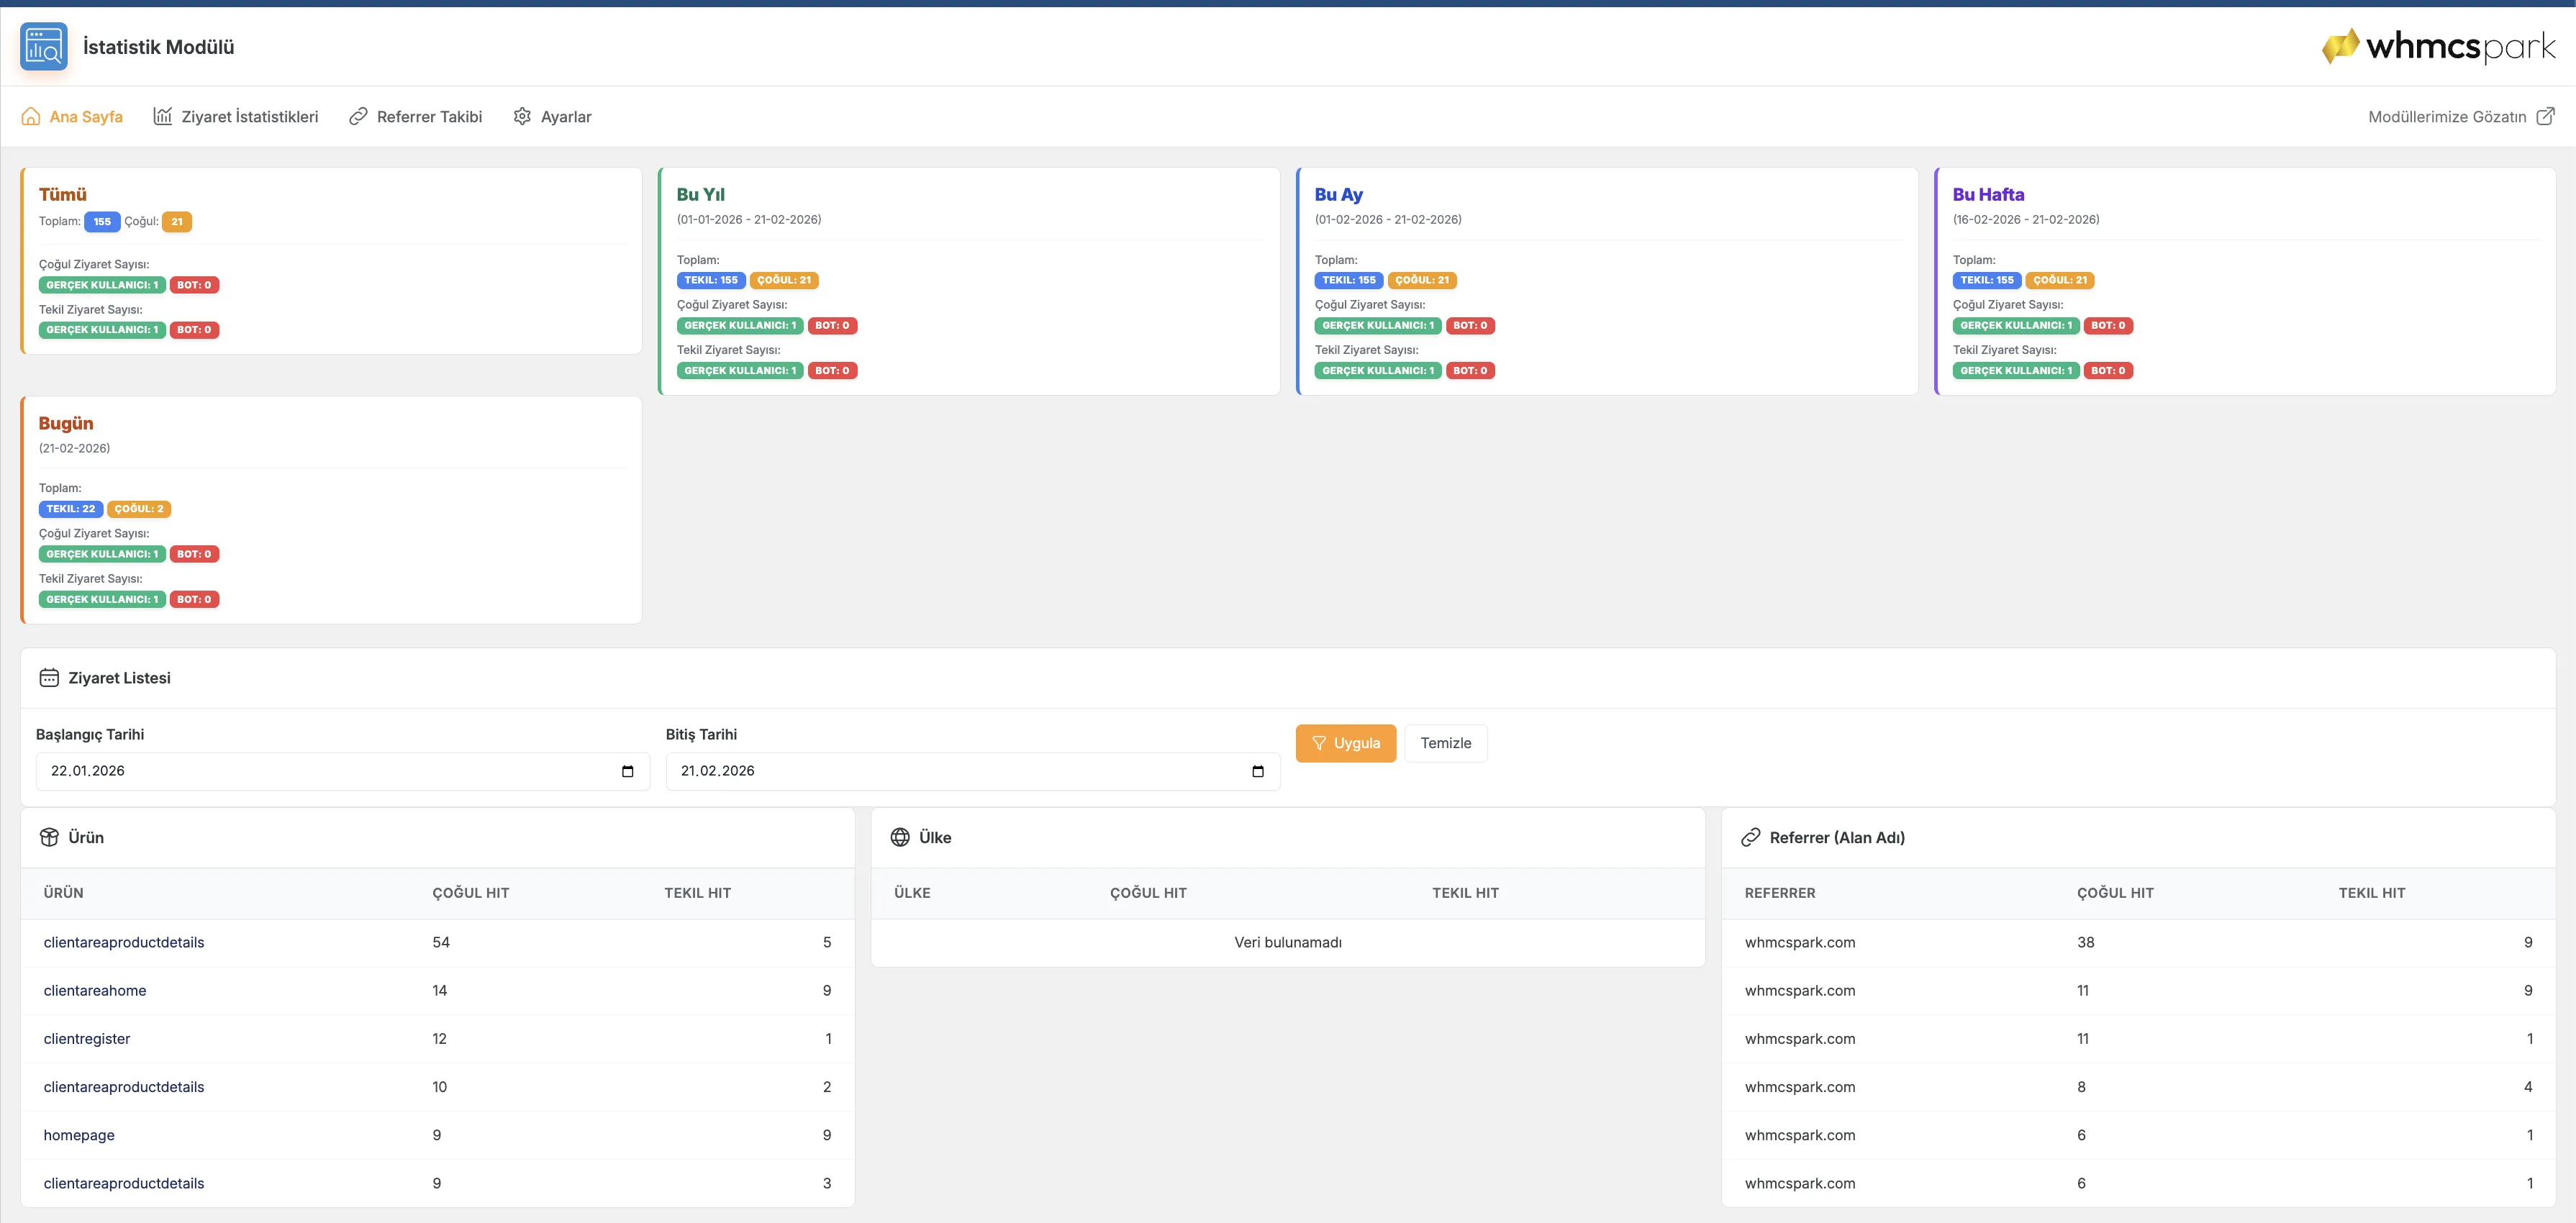Click the whmcspark logo
The height and width of the screenshot is (1223, 2576).
2438,46
